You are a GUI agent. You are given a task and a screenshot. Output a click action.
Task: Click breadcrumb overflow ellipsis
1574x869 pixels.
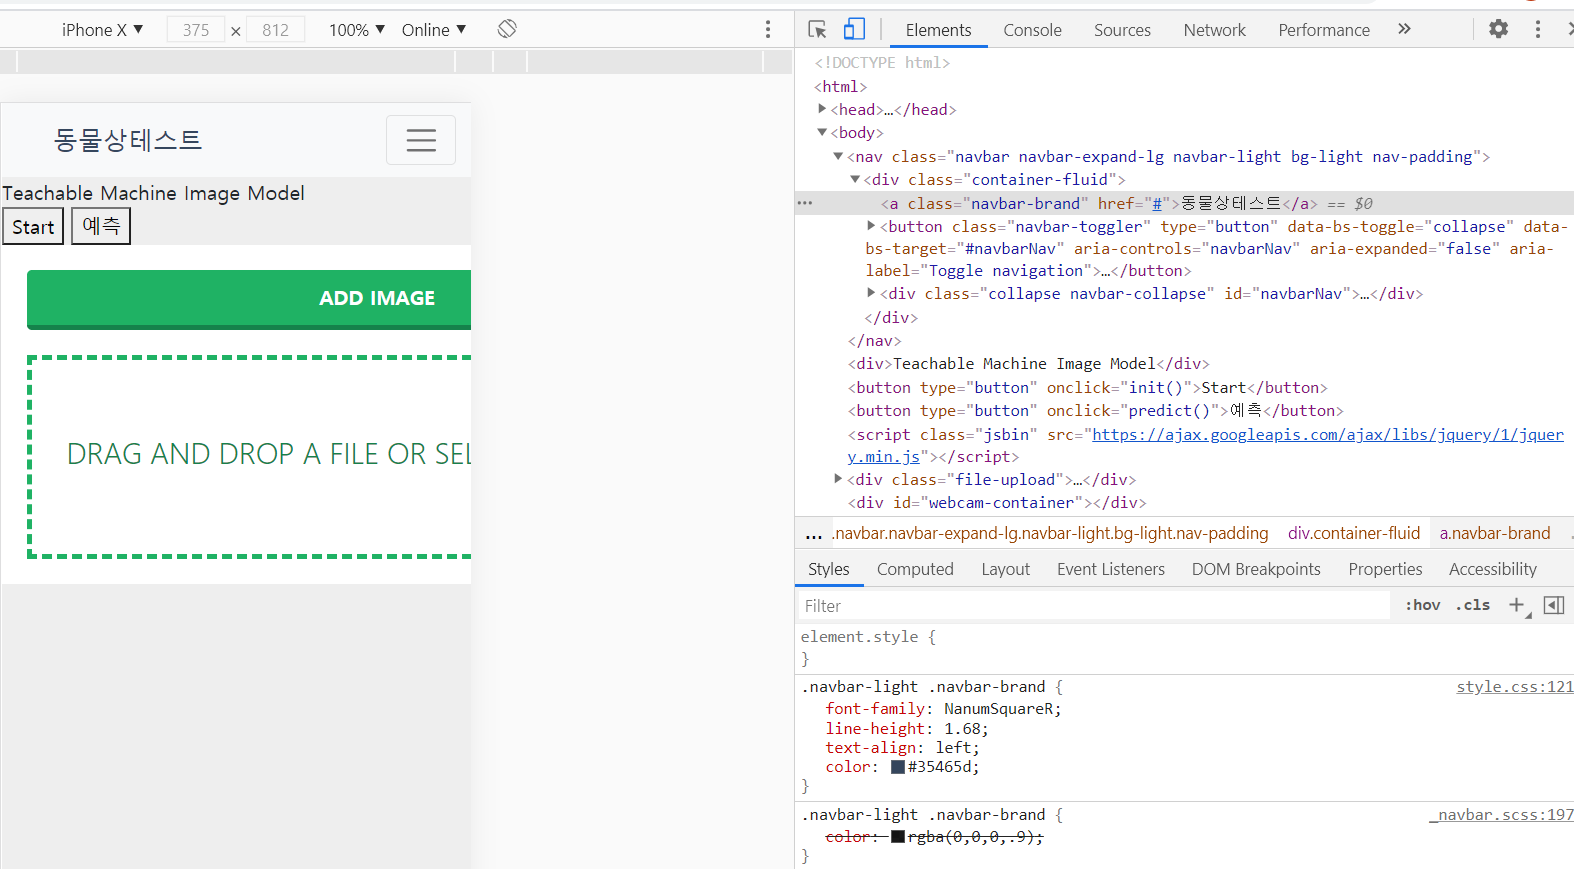(x=814, y=534)
